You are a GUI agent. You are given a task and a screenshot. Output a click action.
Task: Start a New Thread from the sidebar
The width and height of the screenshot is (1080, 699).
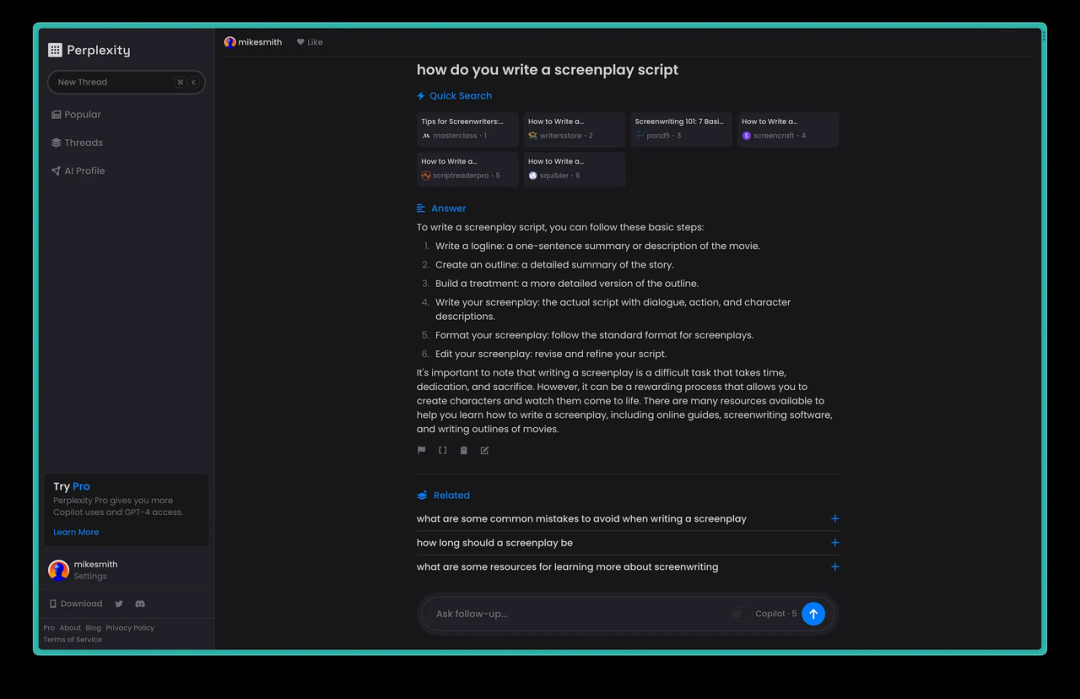point(126,82)
